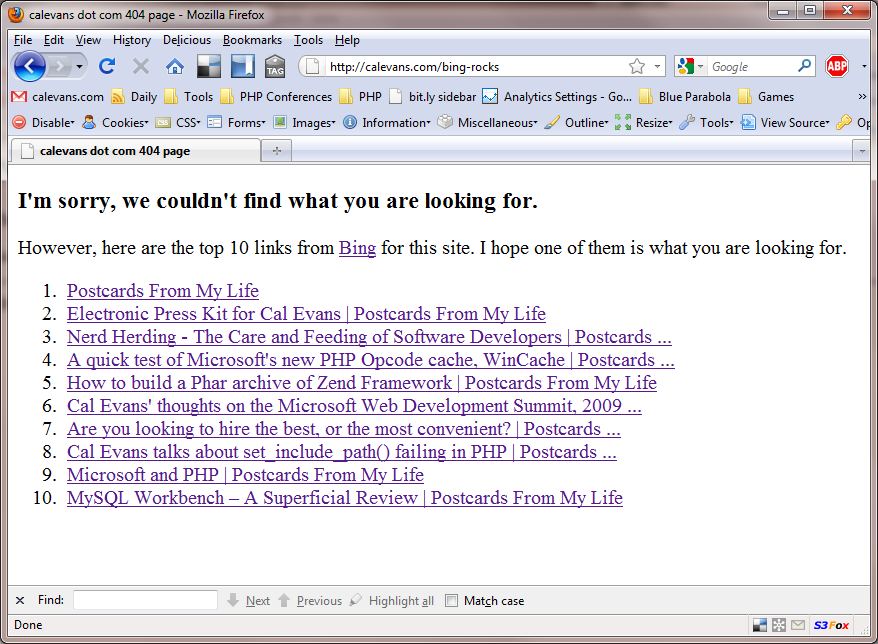Open the Disable menu in developer toolbar
878x644 pixels.
(43, 123)
